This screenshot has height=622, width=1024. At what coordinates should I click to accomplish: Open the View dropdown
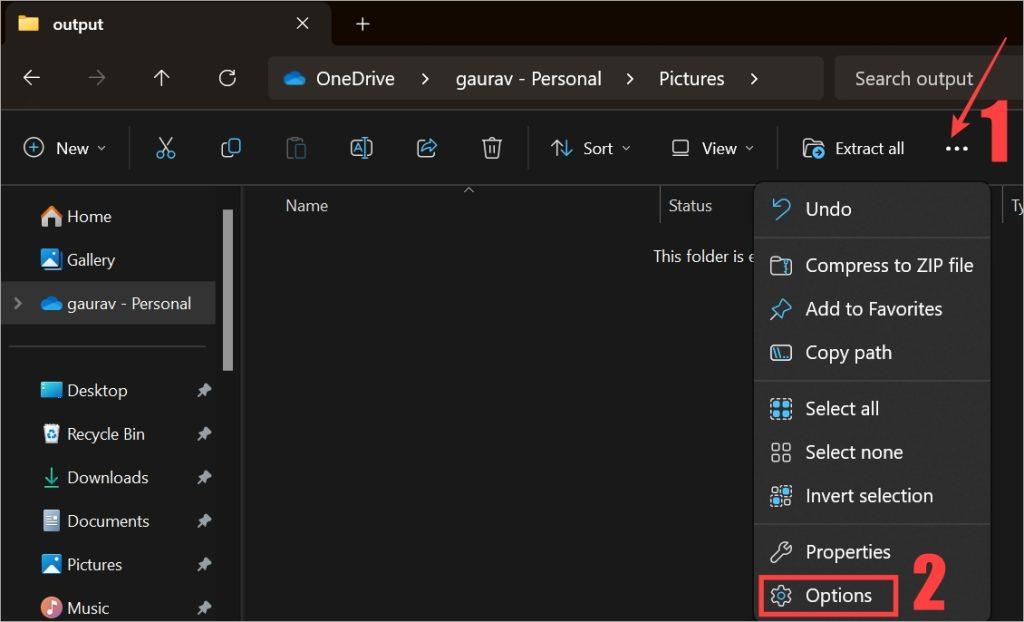click(x=712, y=148)
